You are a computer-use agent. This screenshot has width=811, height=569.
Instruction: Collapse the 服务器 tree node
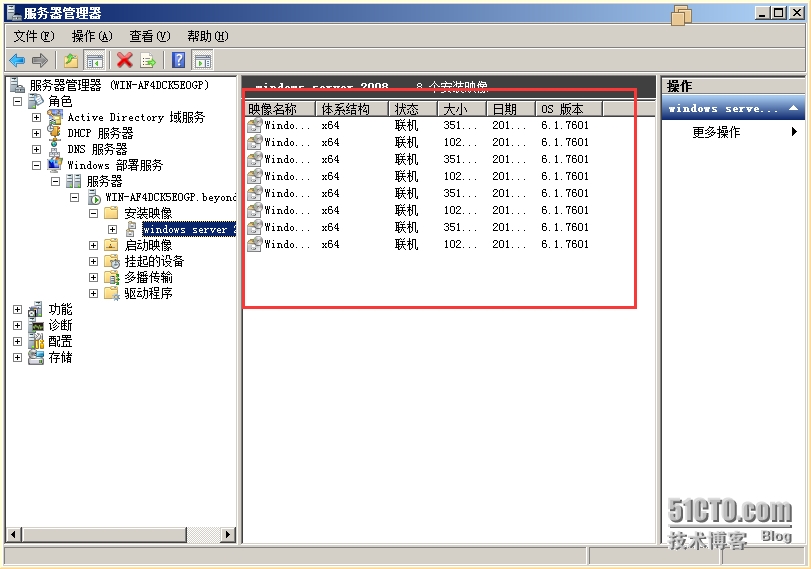tap(56, 182)
